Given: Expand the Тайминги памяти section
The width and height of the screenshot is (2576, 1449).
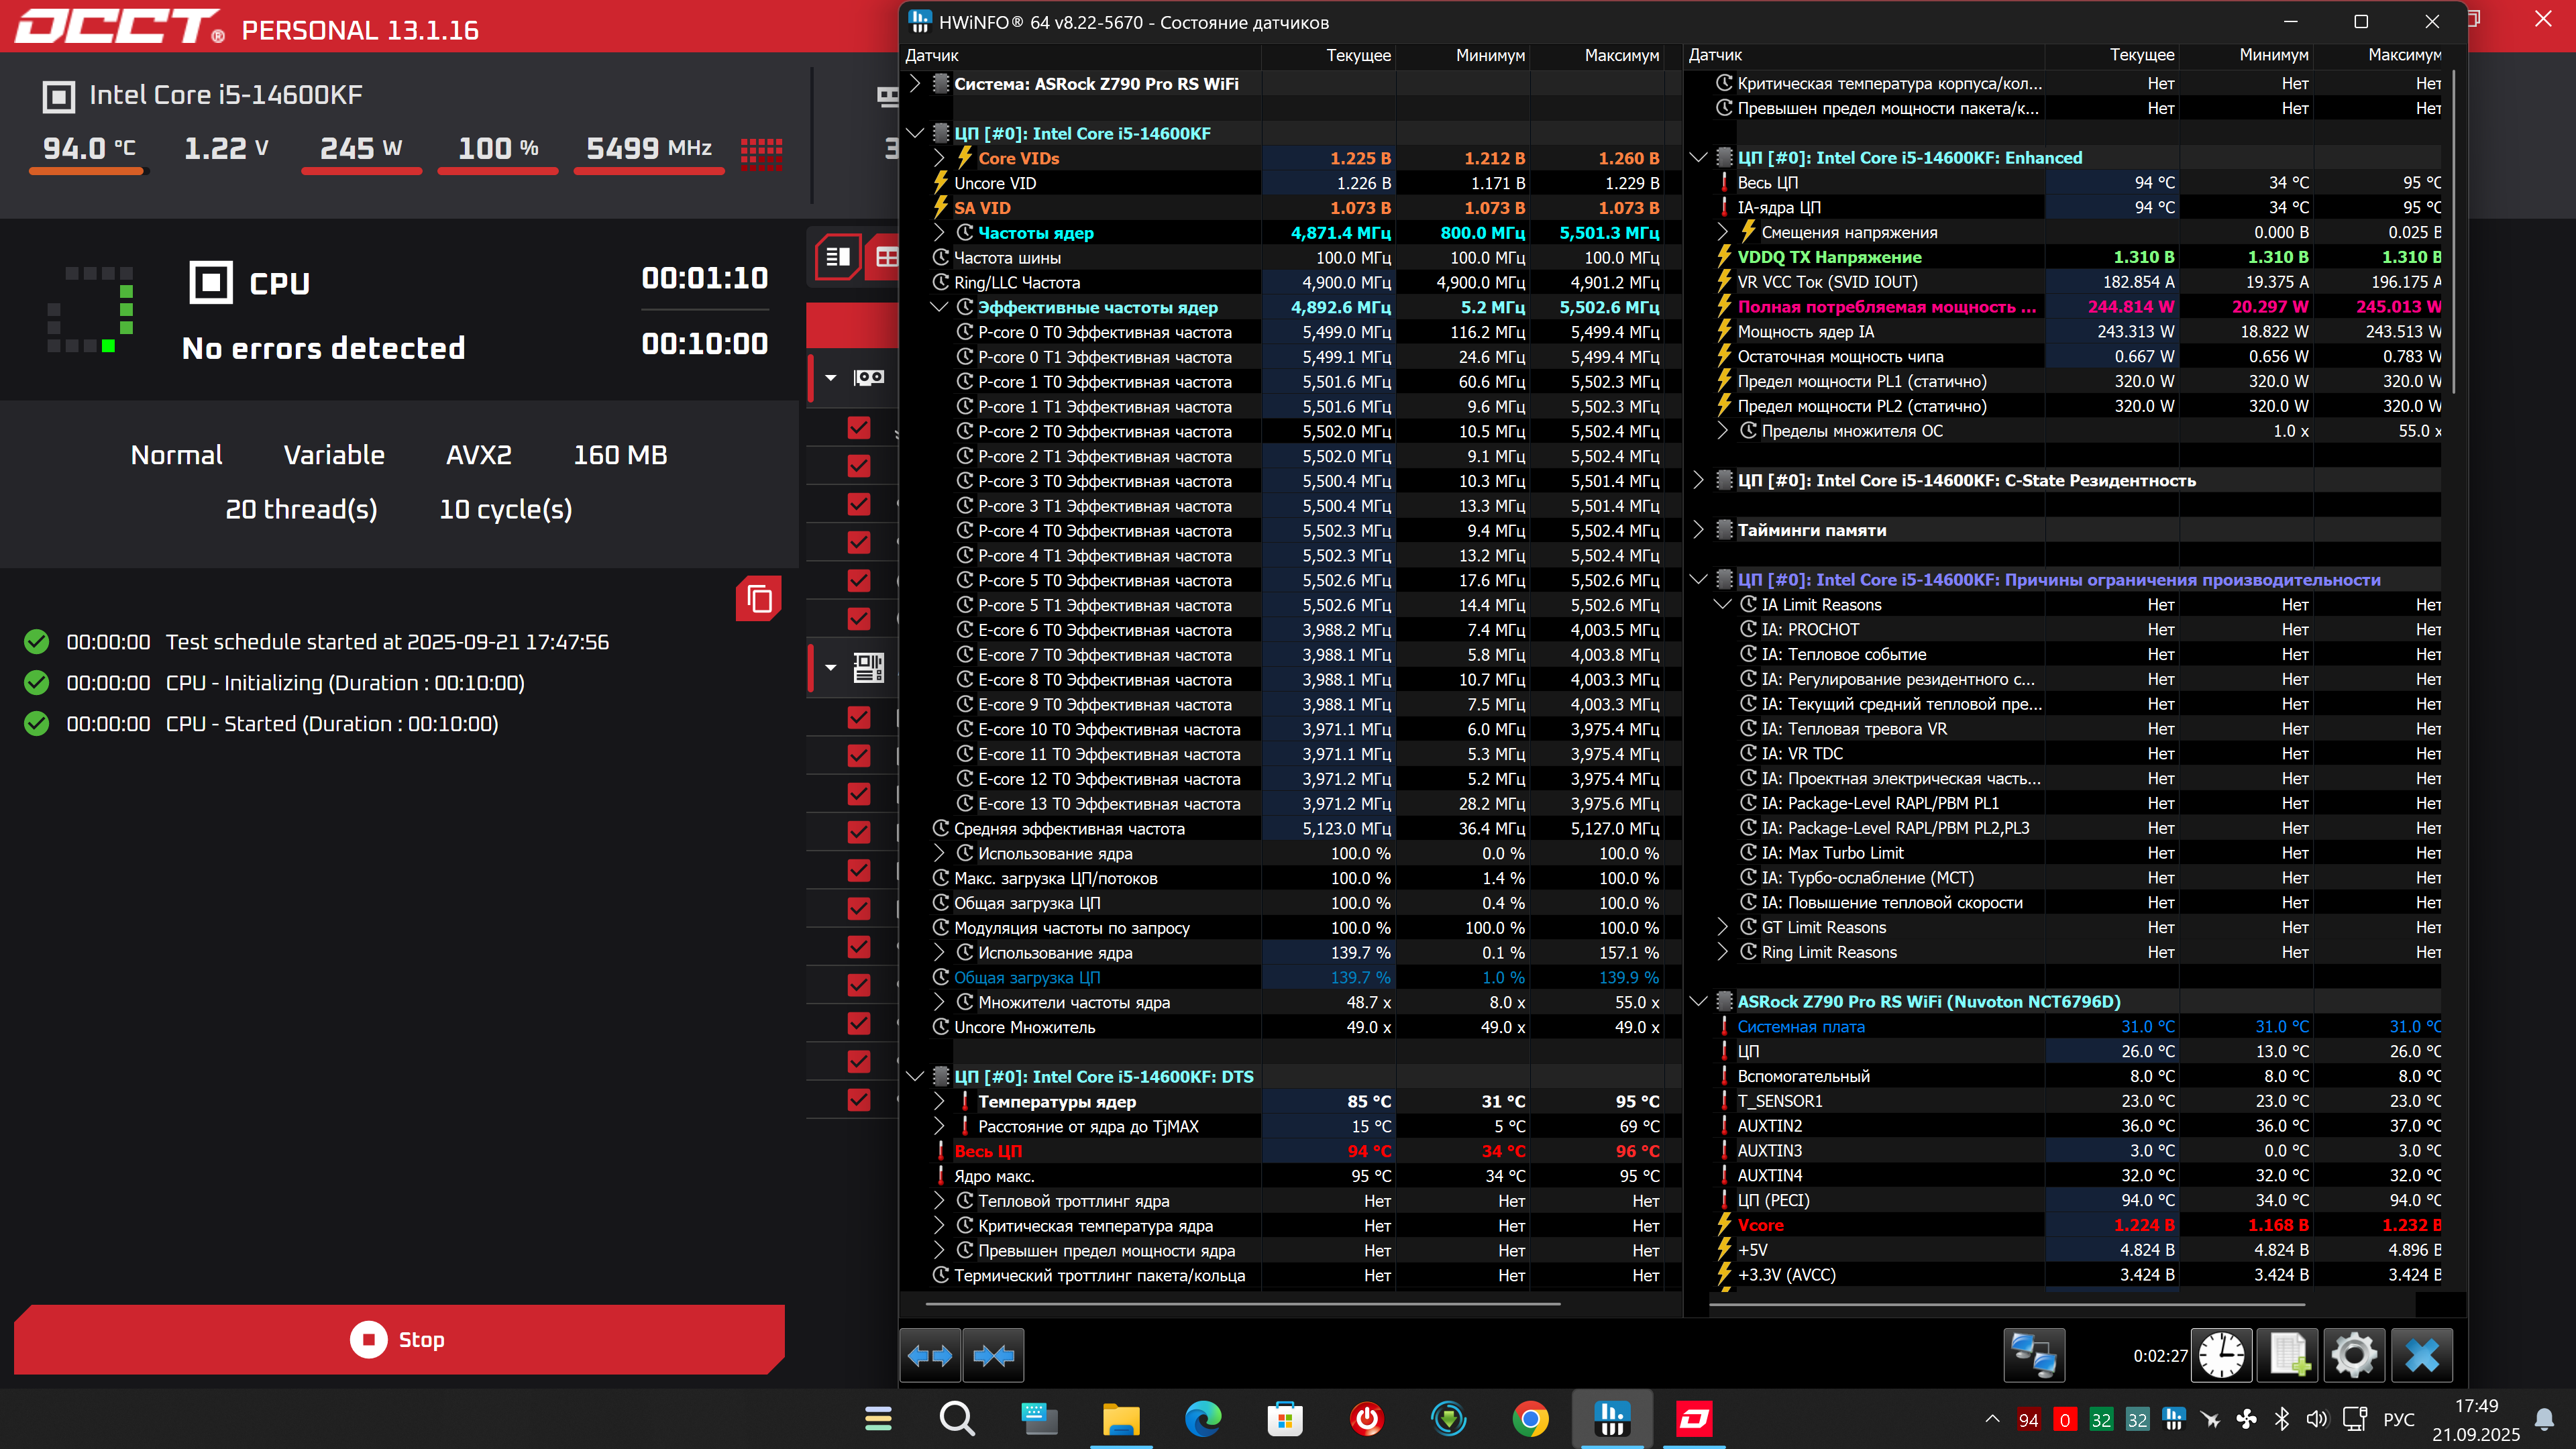Looking at the screenshot, I should tap(1698, 530).
